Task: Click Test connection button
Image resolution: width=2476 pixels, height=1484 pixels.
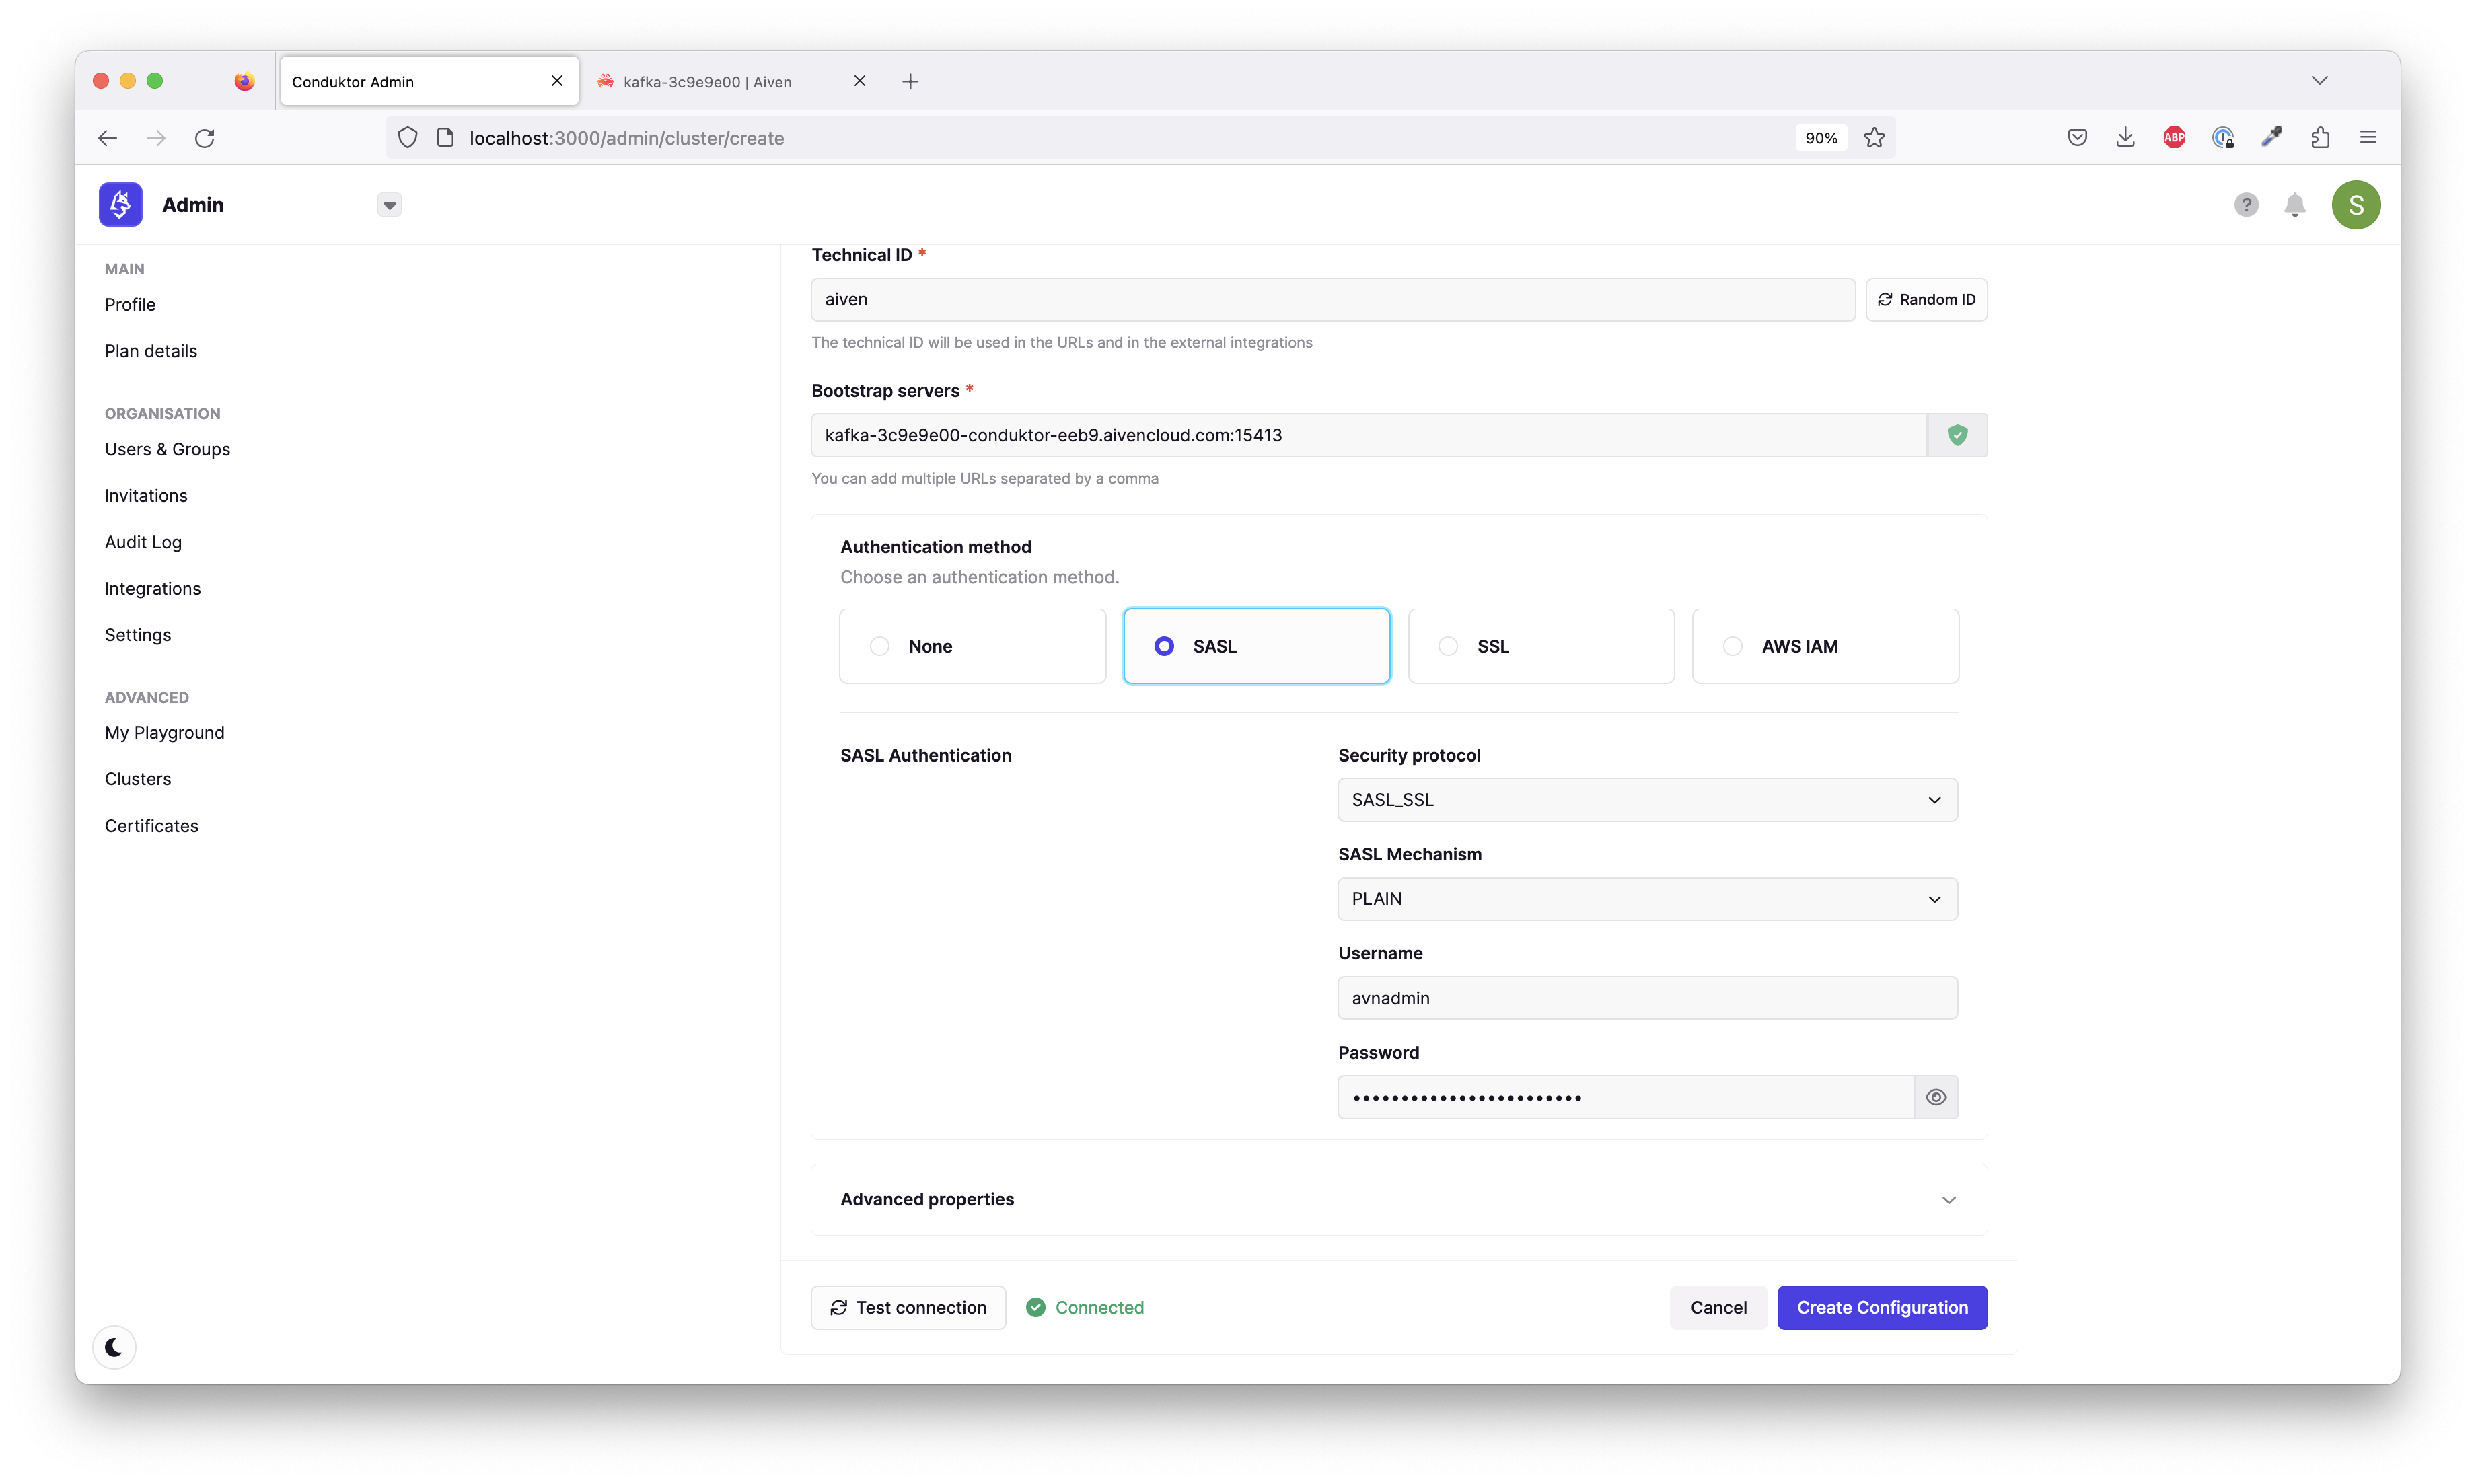Action: 908,1307
